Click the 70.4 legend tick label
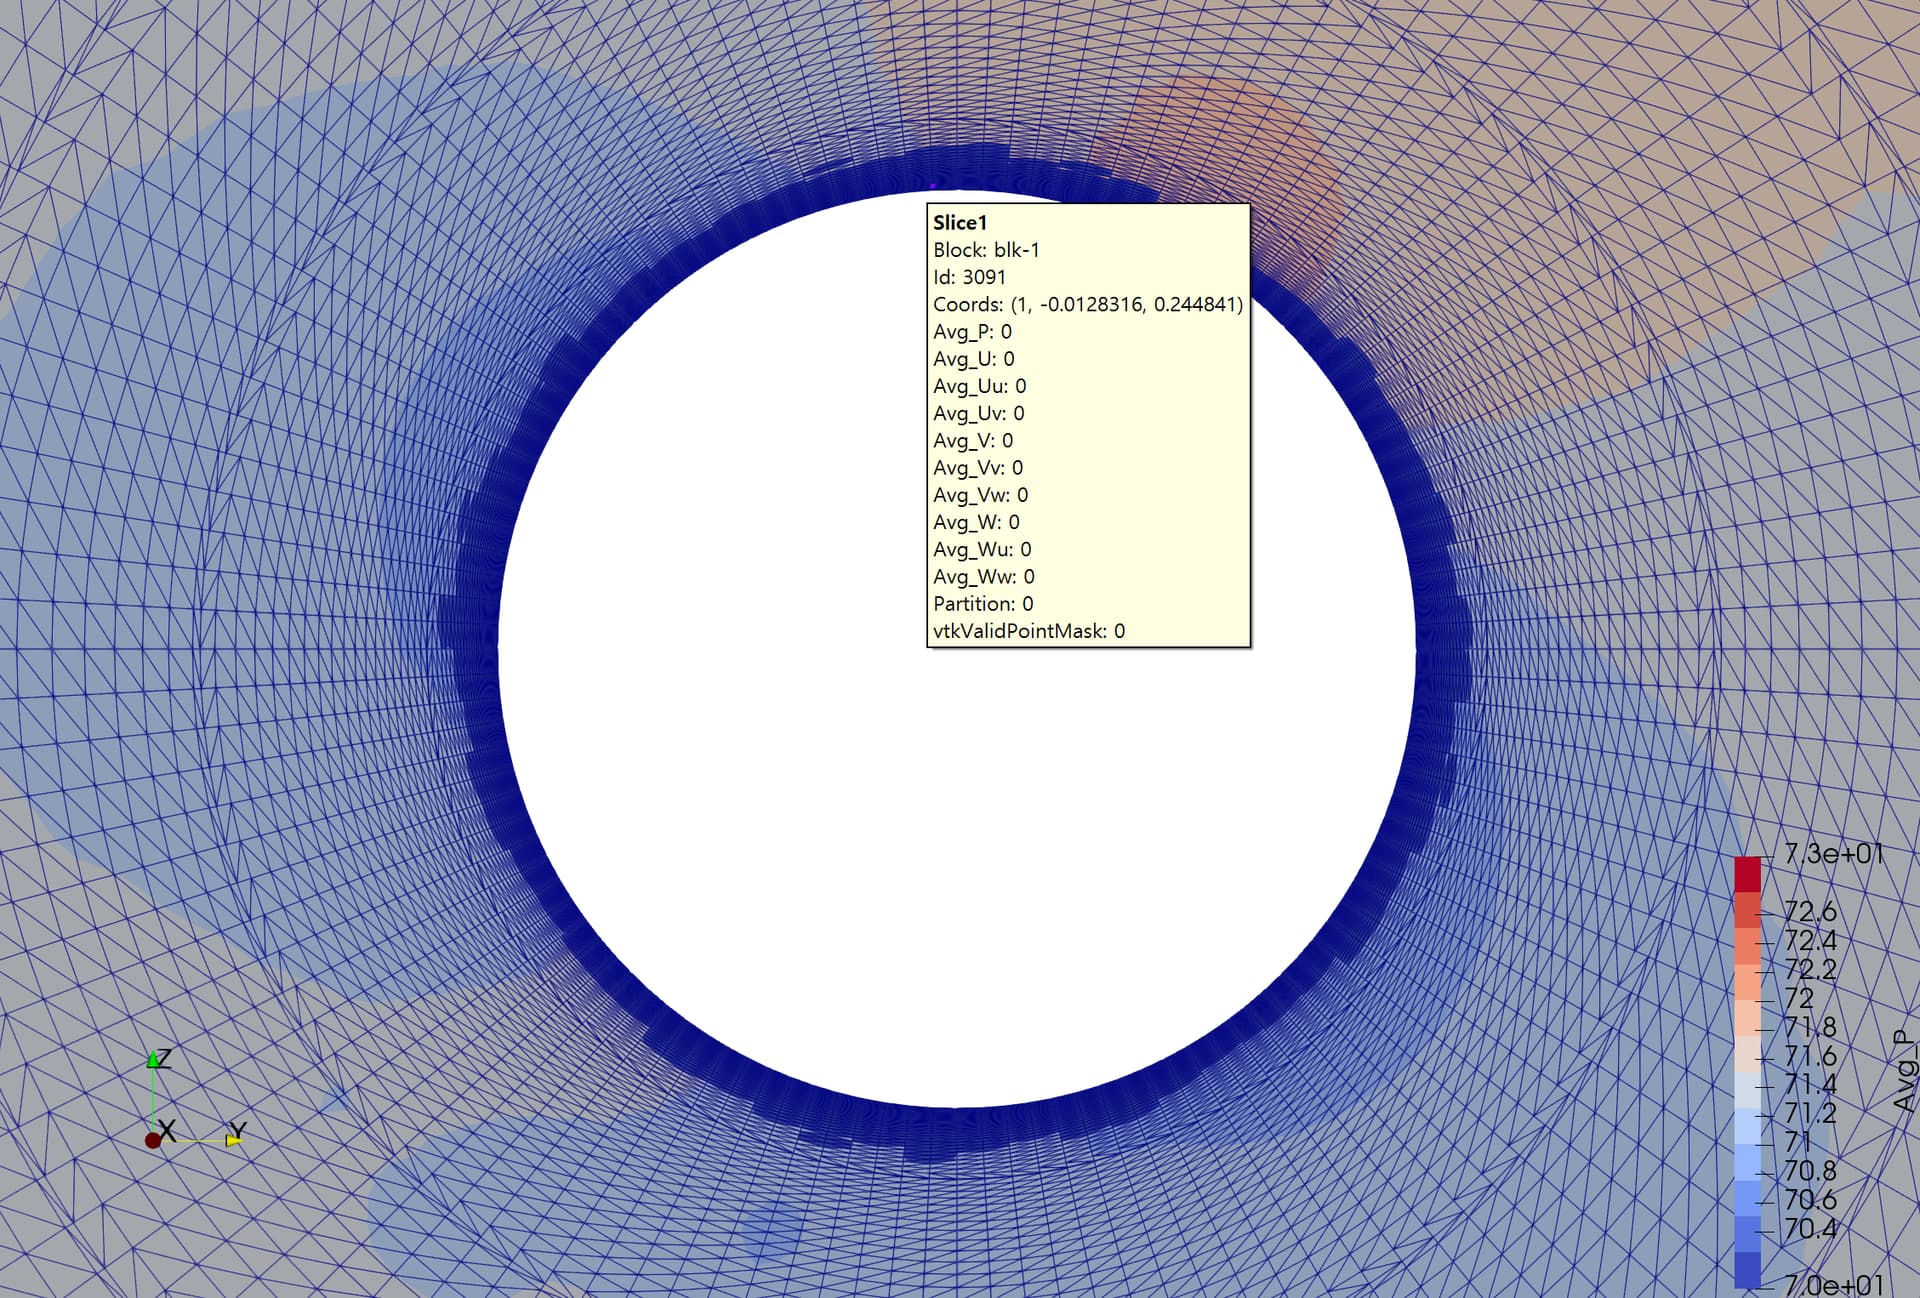 1810,1228
